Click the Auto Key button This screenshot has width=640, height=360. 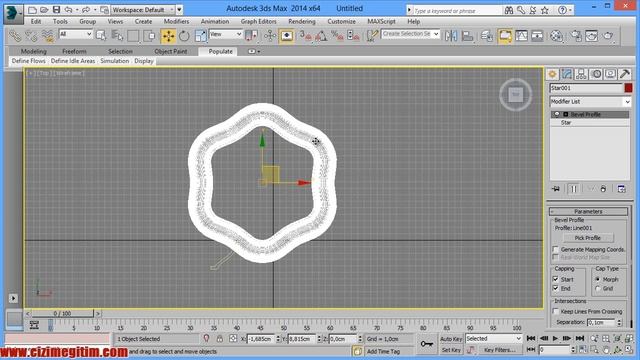tap(451, 339)
